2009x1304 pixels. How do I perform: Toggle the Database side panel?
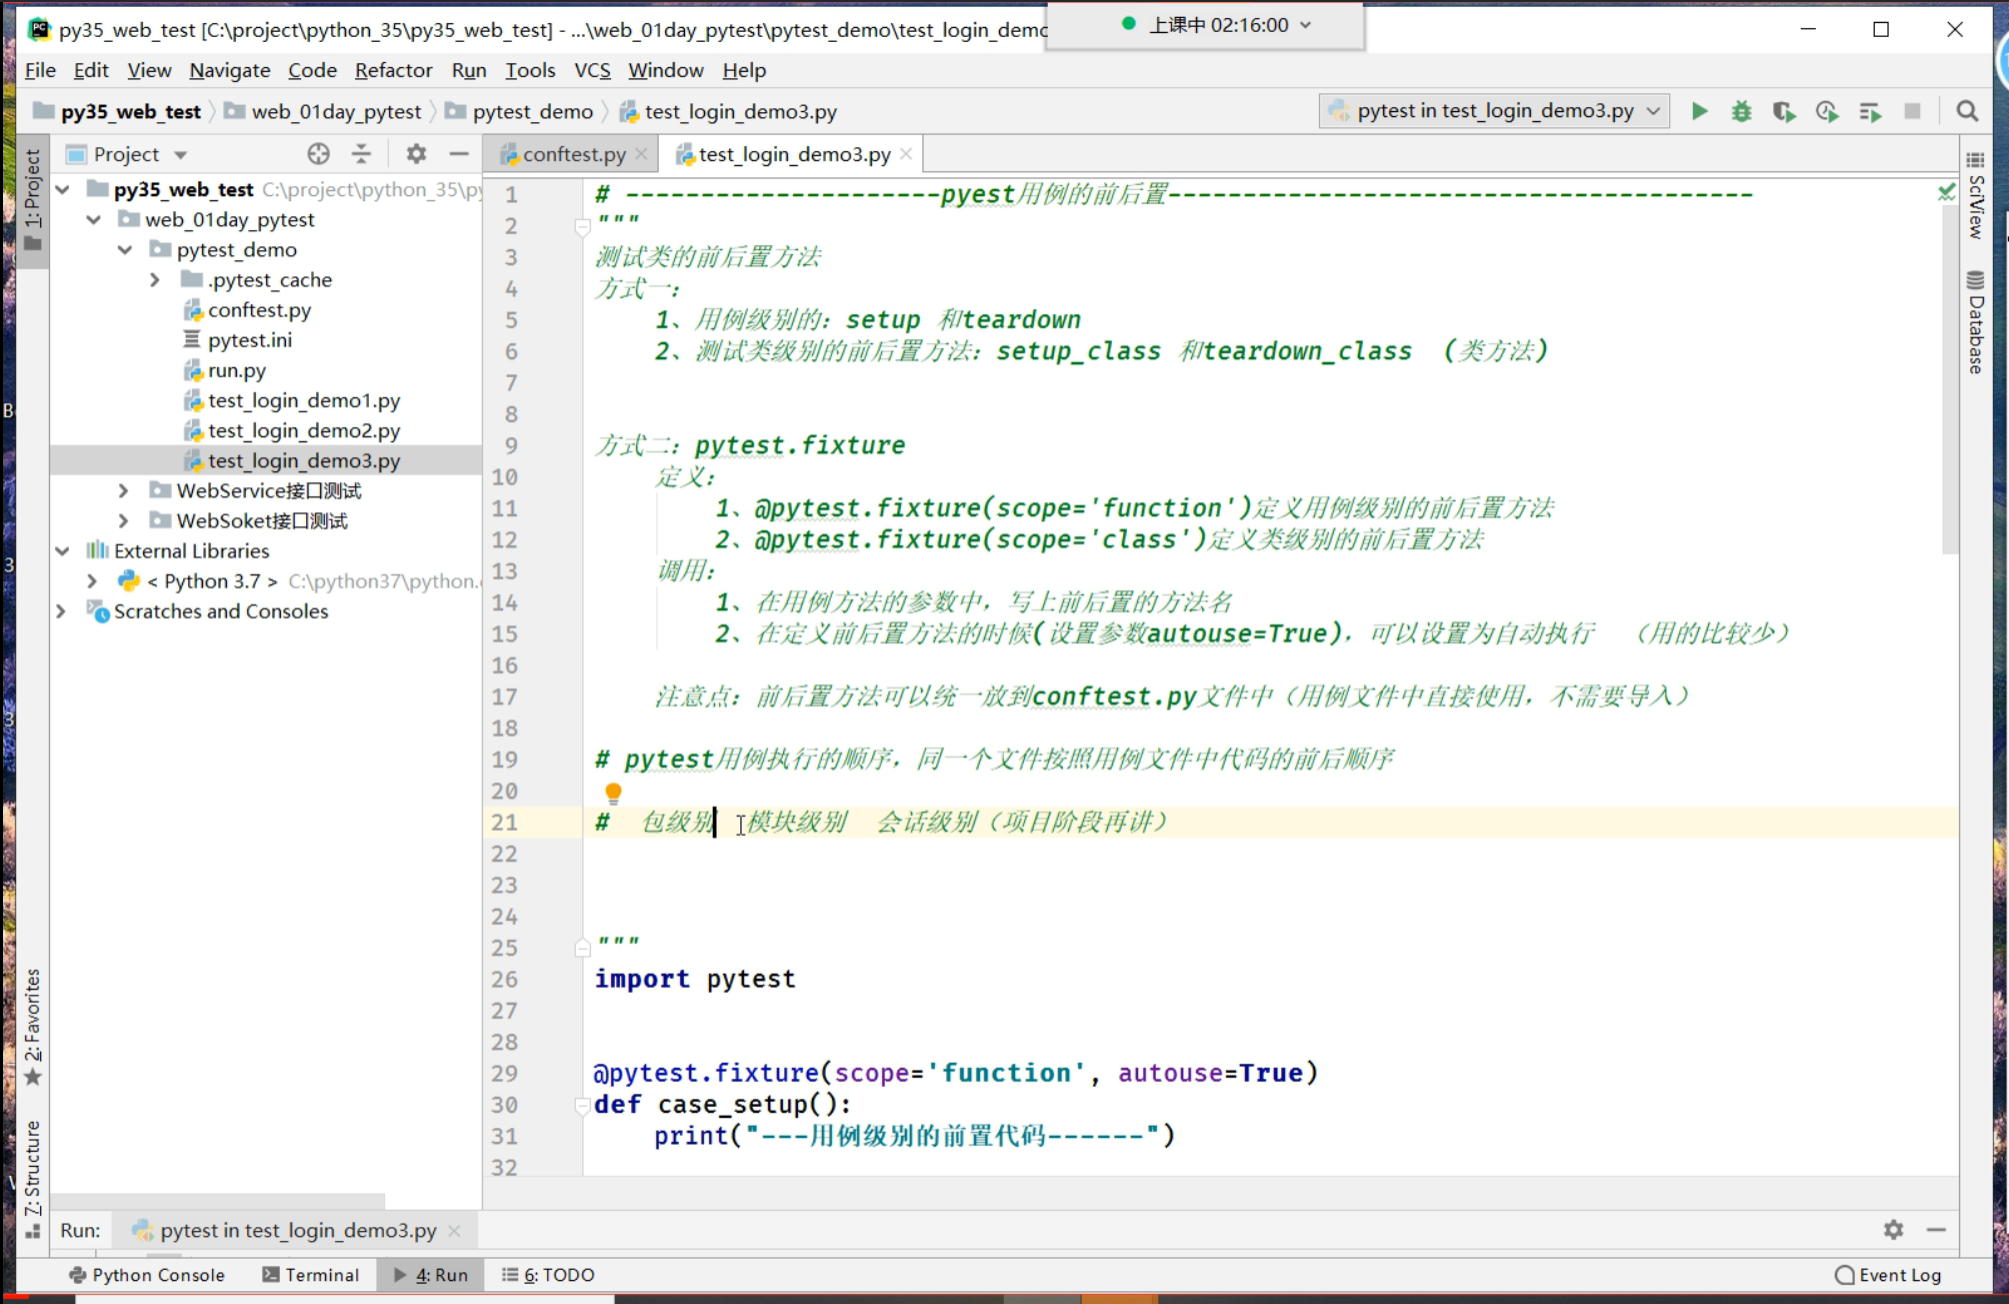pos(1975,322)
